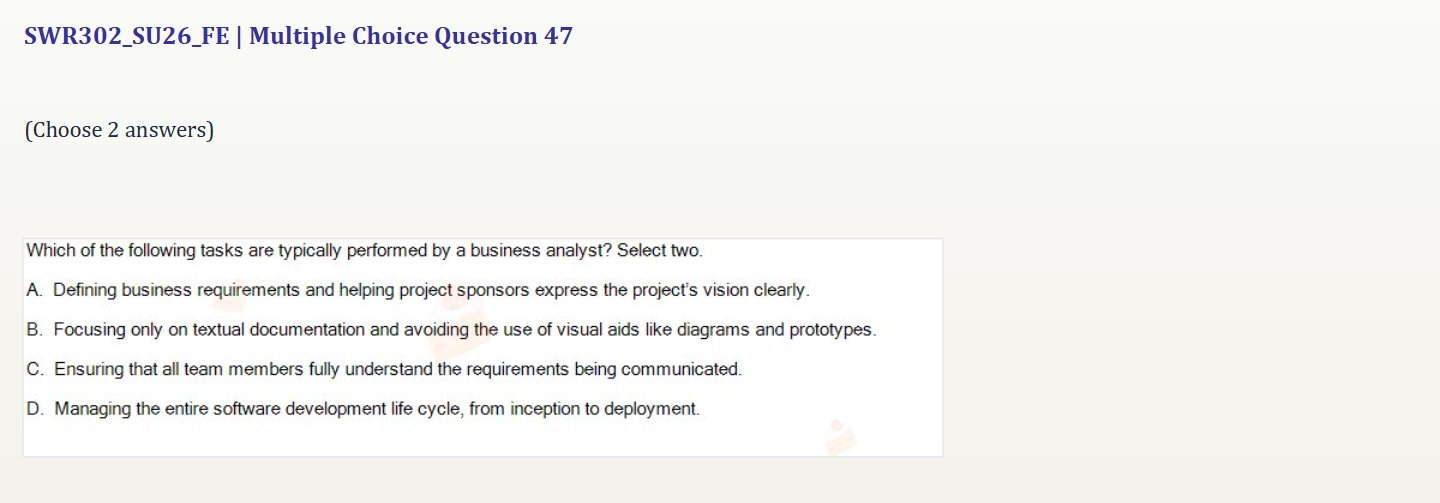The width and height of the screenshot is (1440, 503).
Task: Click the letter 'D.' answer label
Action: point(35,408)
